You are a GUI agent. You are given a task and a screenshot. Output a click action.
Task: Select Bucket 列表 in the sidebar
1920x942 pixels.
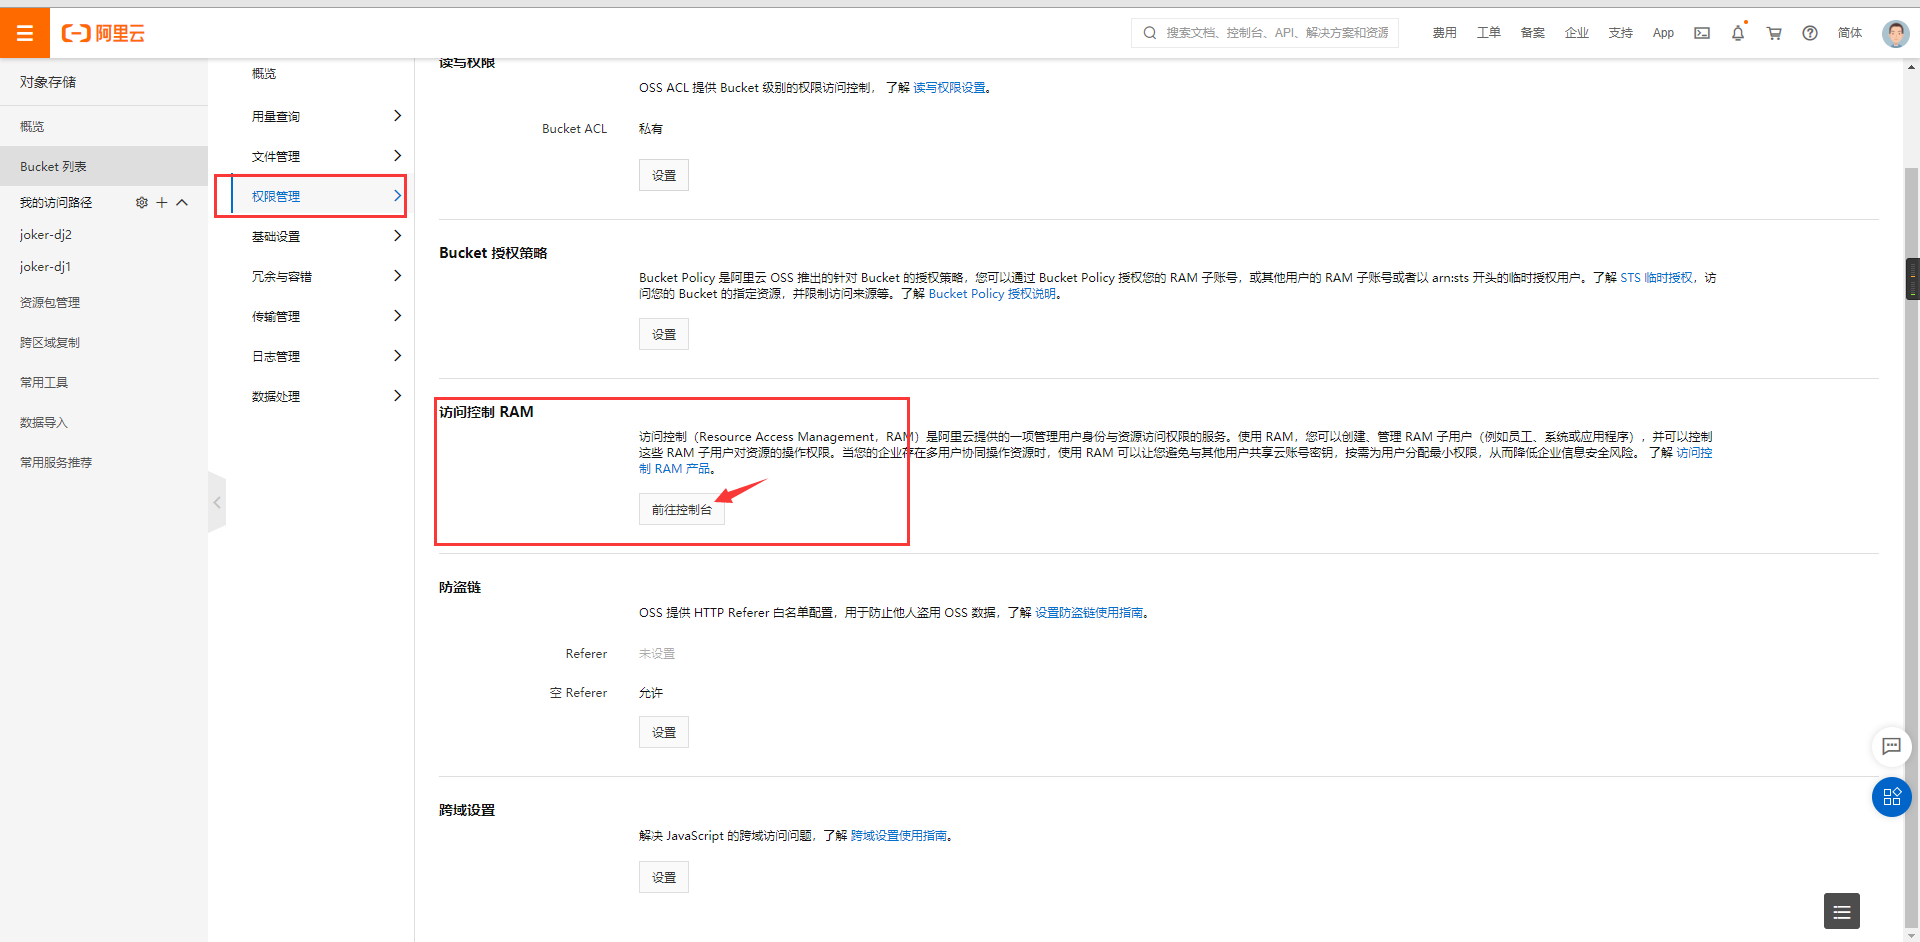pos(52,166)
